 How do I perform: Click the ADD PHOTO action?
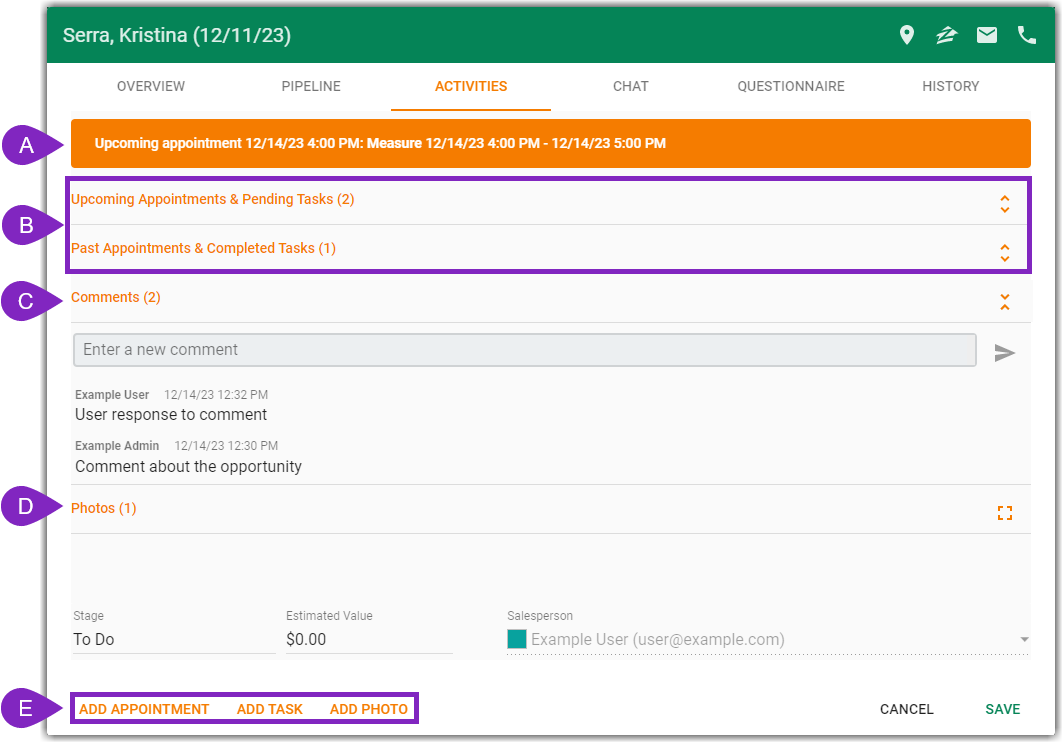coord(368,709)
